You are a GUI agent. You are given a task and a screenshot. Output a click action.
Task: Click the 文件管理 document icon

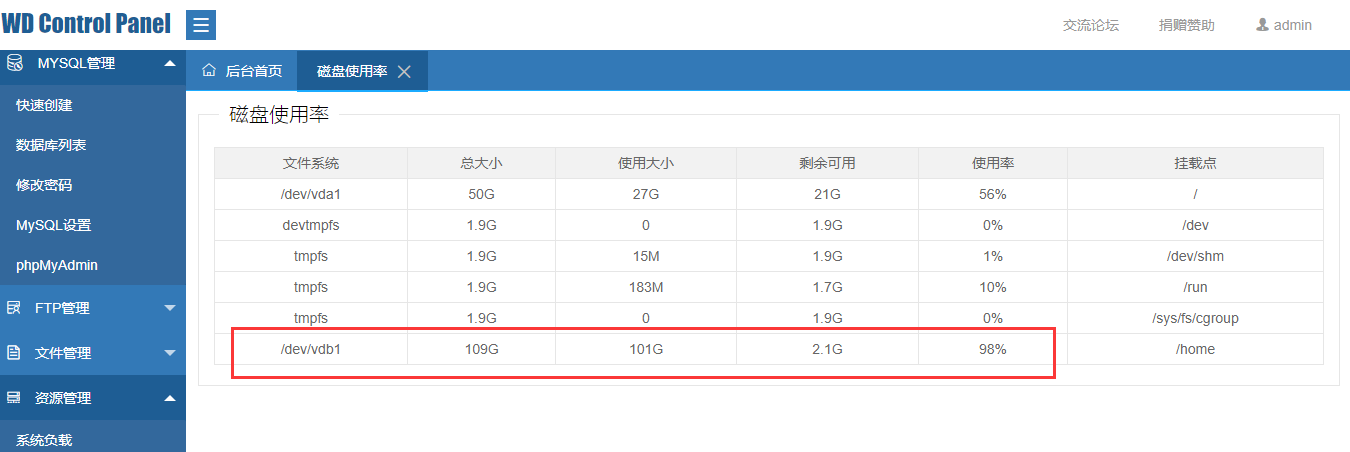coord(14,353)
